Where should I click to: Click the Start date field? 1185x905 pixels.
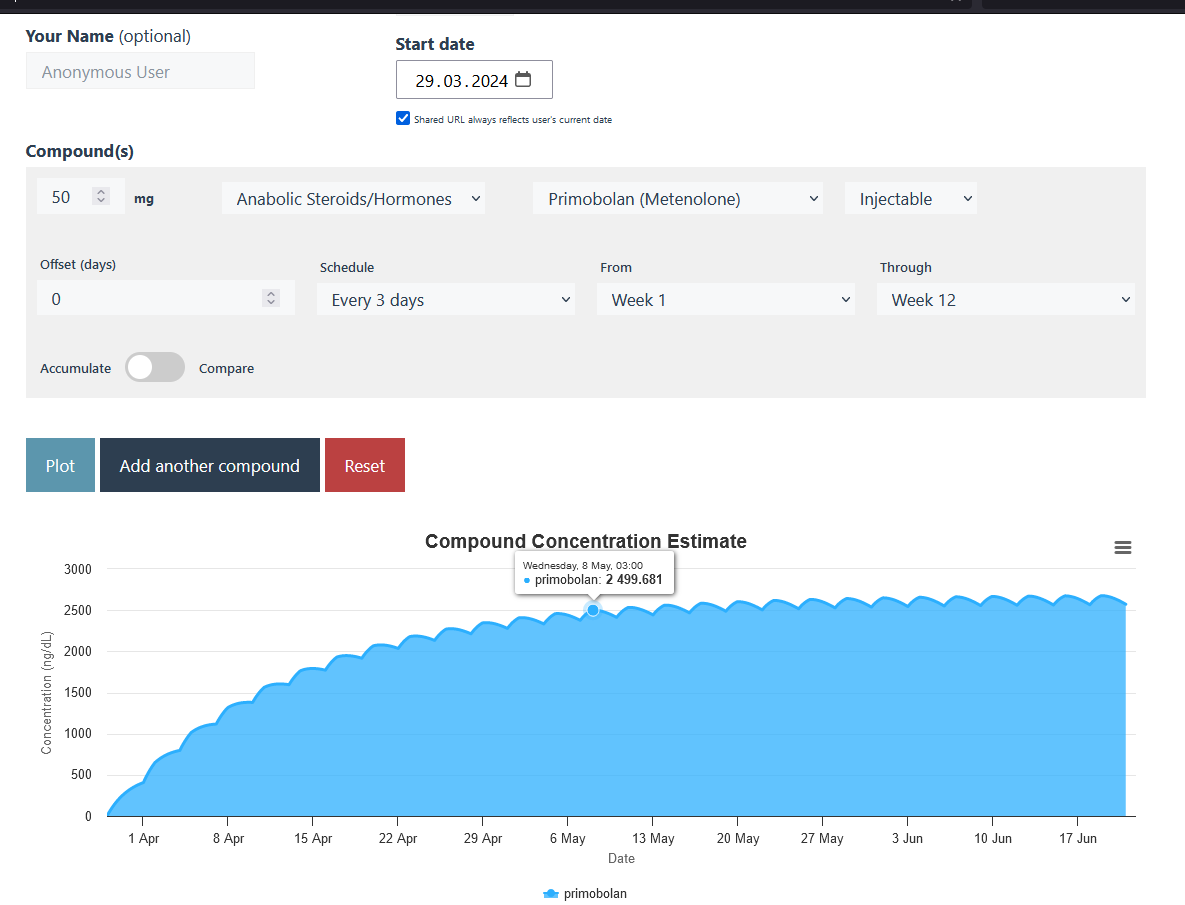460,81
